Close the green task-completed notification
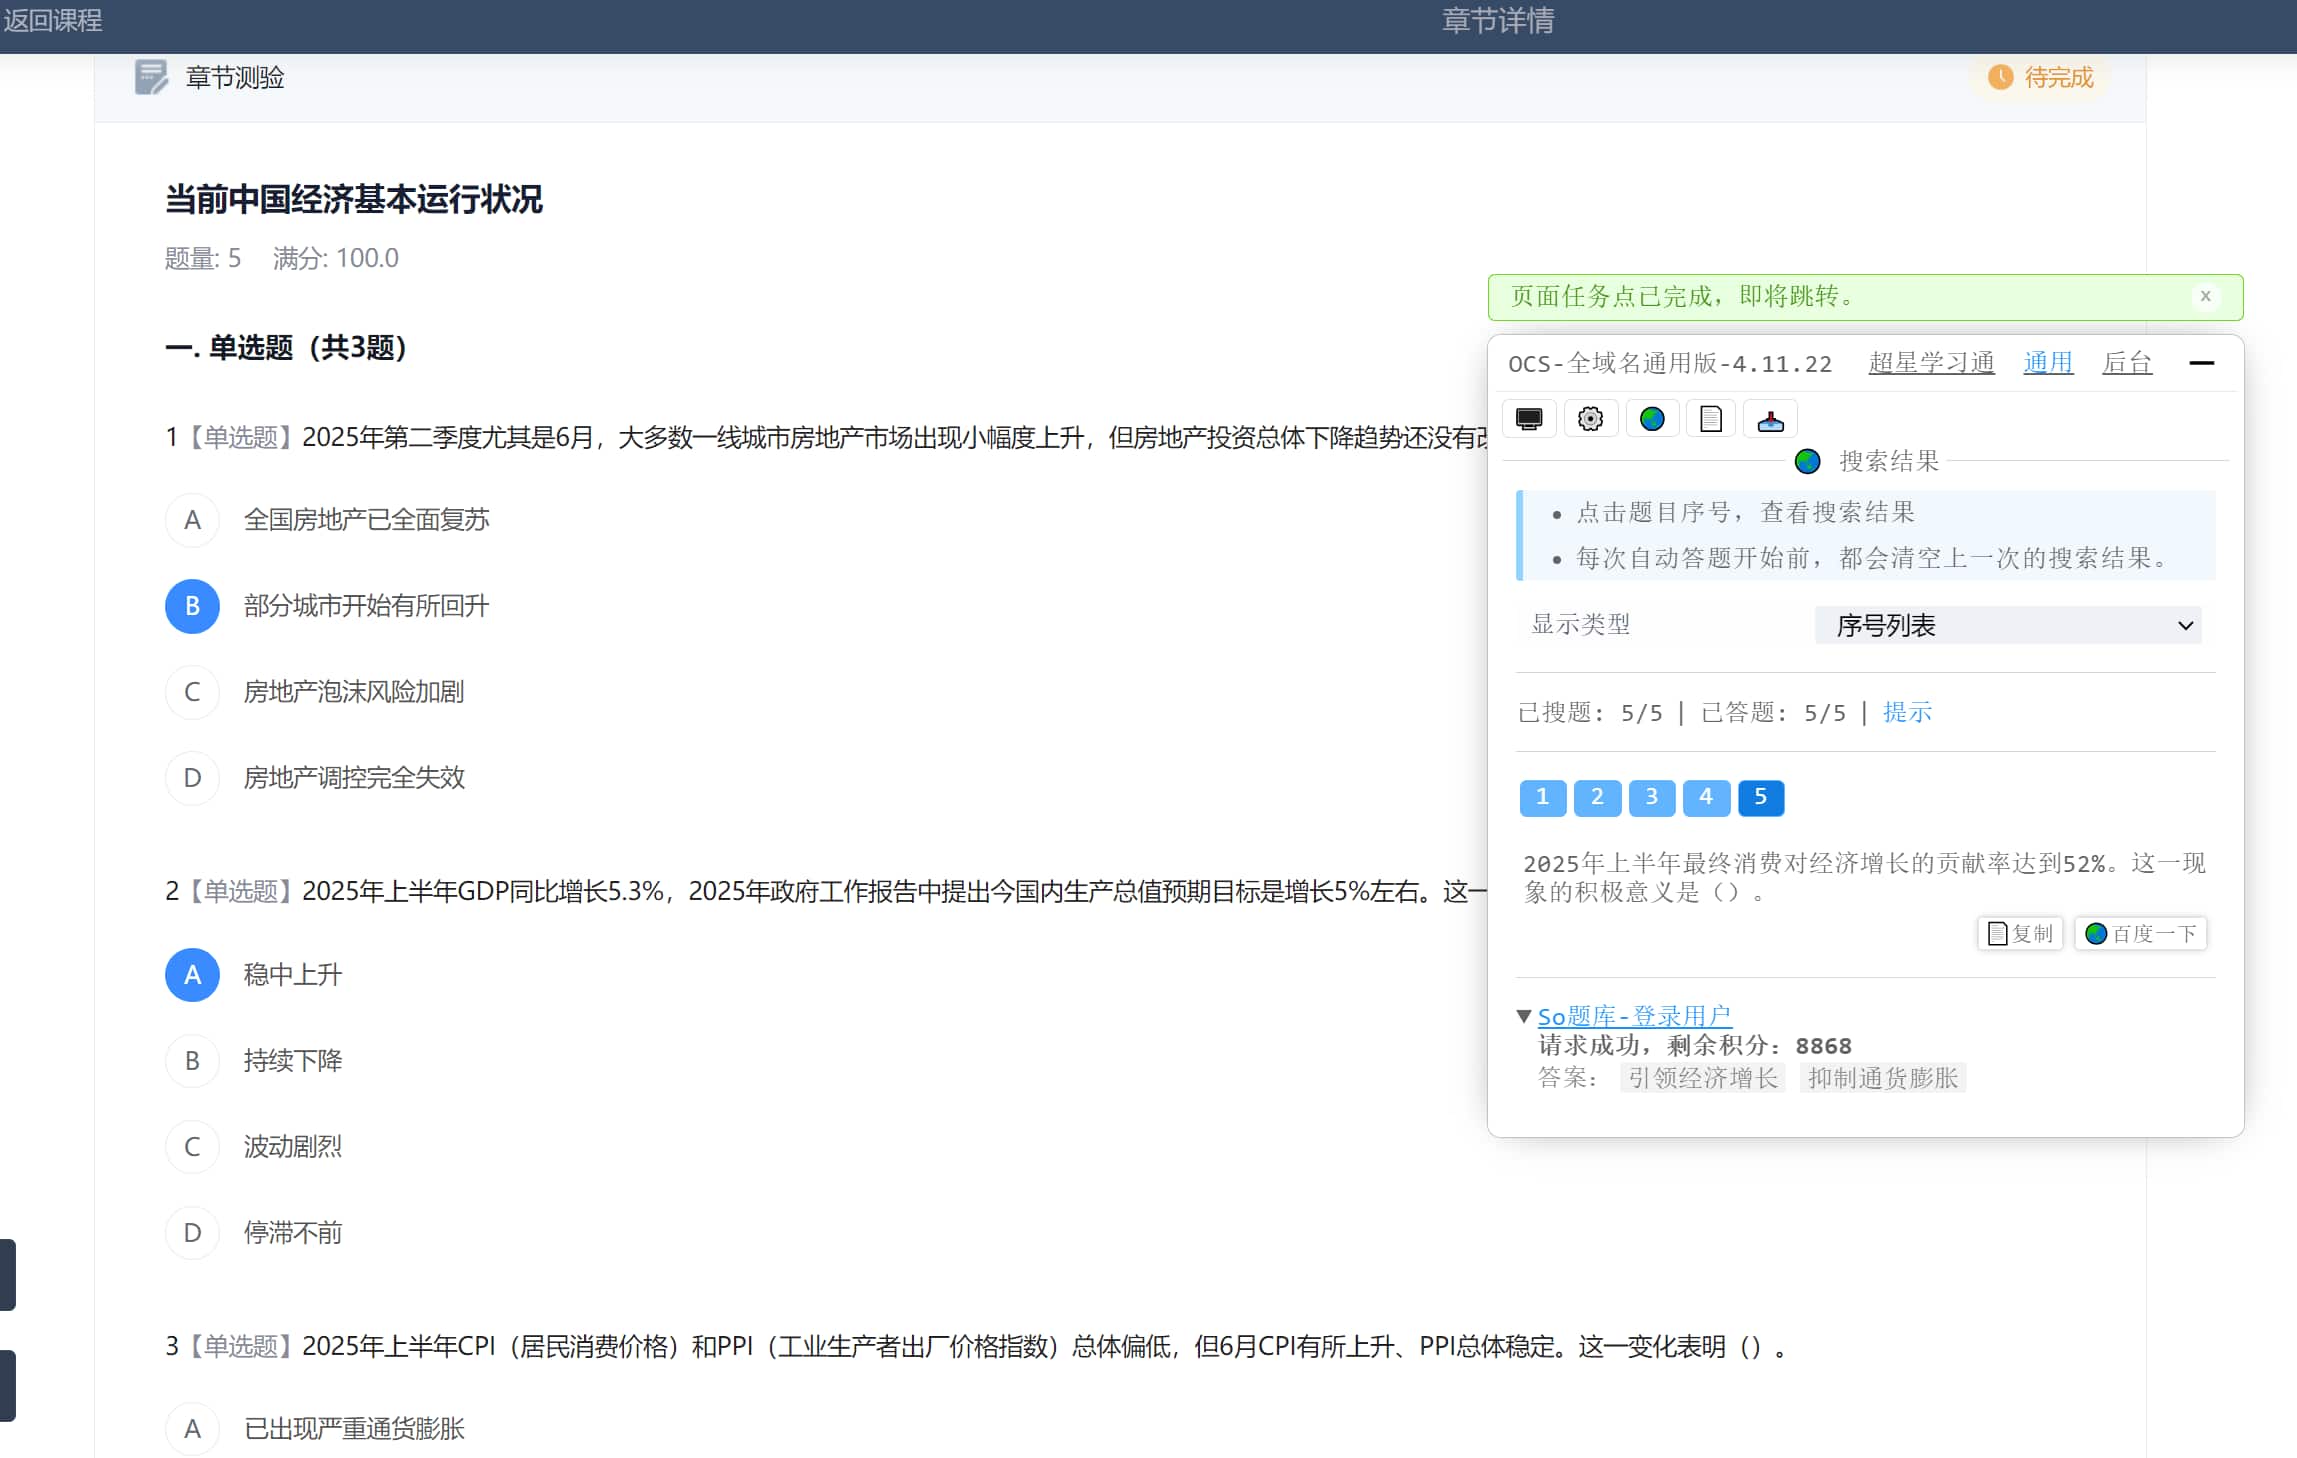Image resolution: width=2297 pixels, height=1458 pixels. coord(2205,297)
